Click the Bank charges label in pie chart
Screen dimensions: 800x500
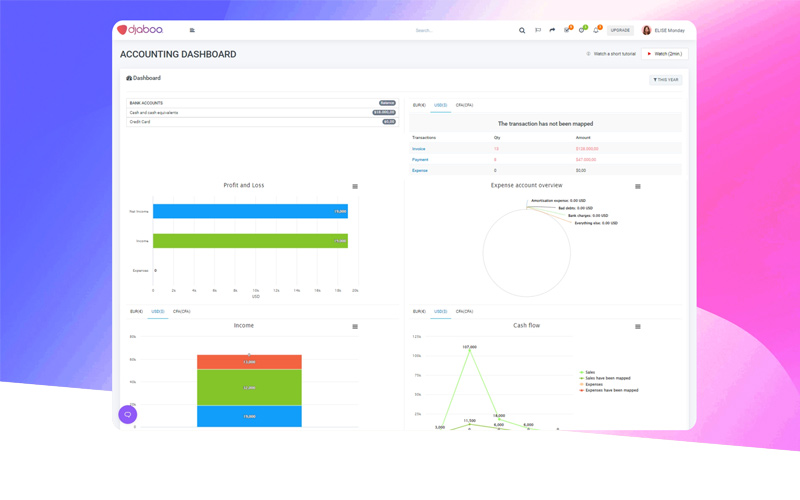click(588, 216)
